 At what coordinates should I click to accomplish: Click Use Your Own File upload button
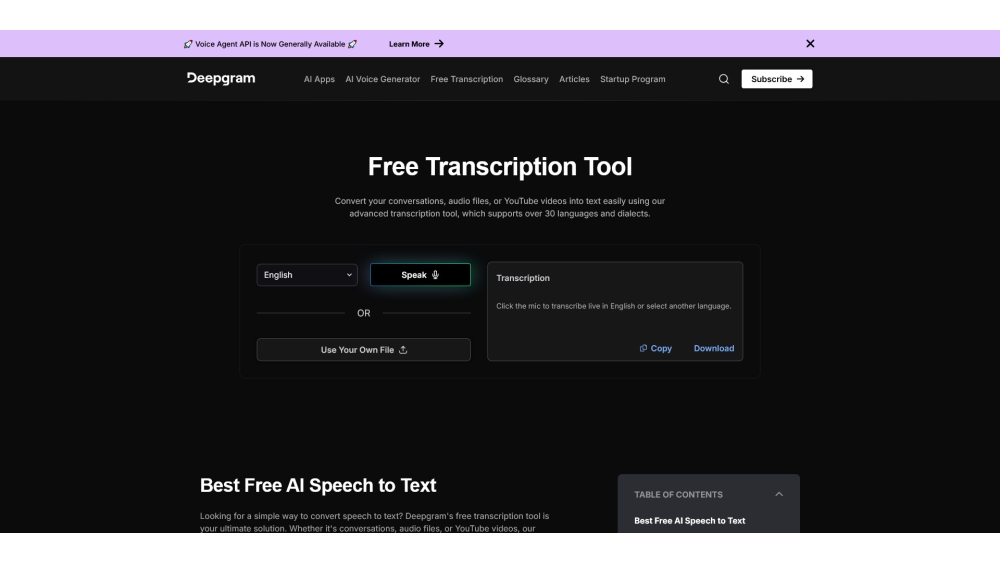pos(363,350)
